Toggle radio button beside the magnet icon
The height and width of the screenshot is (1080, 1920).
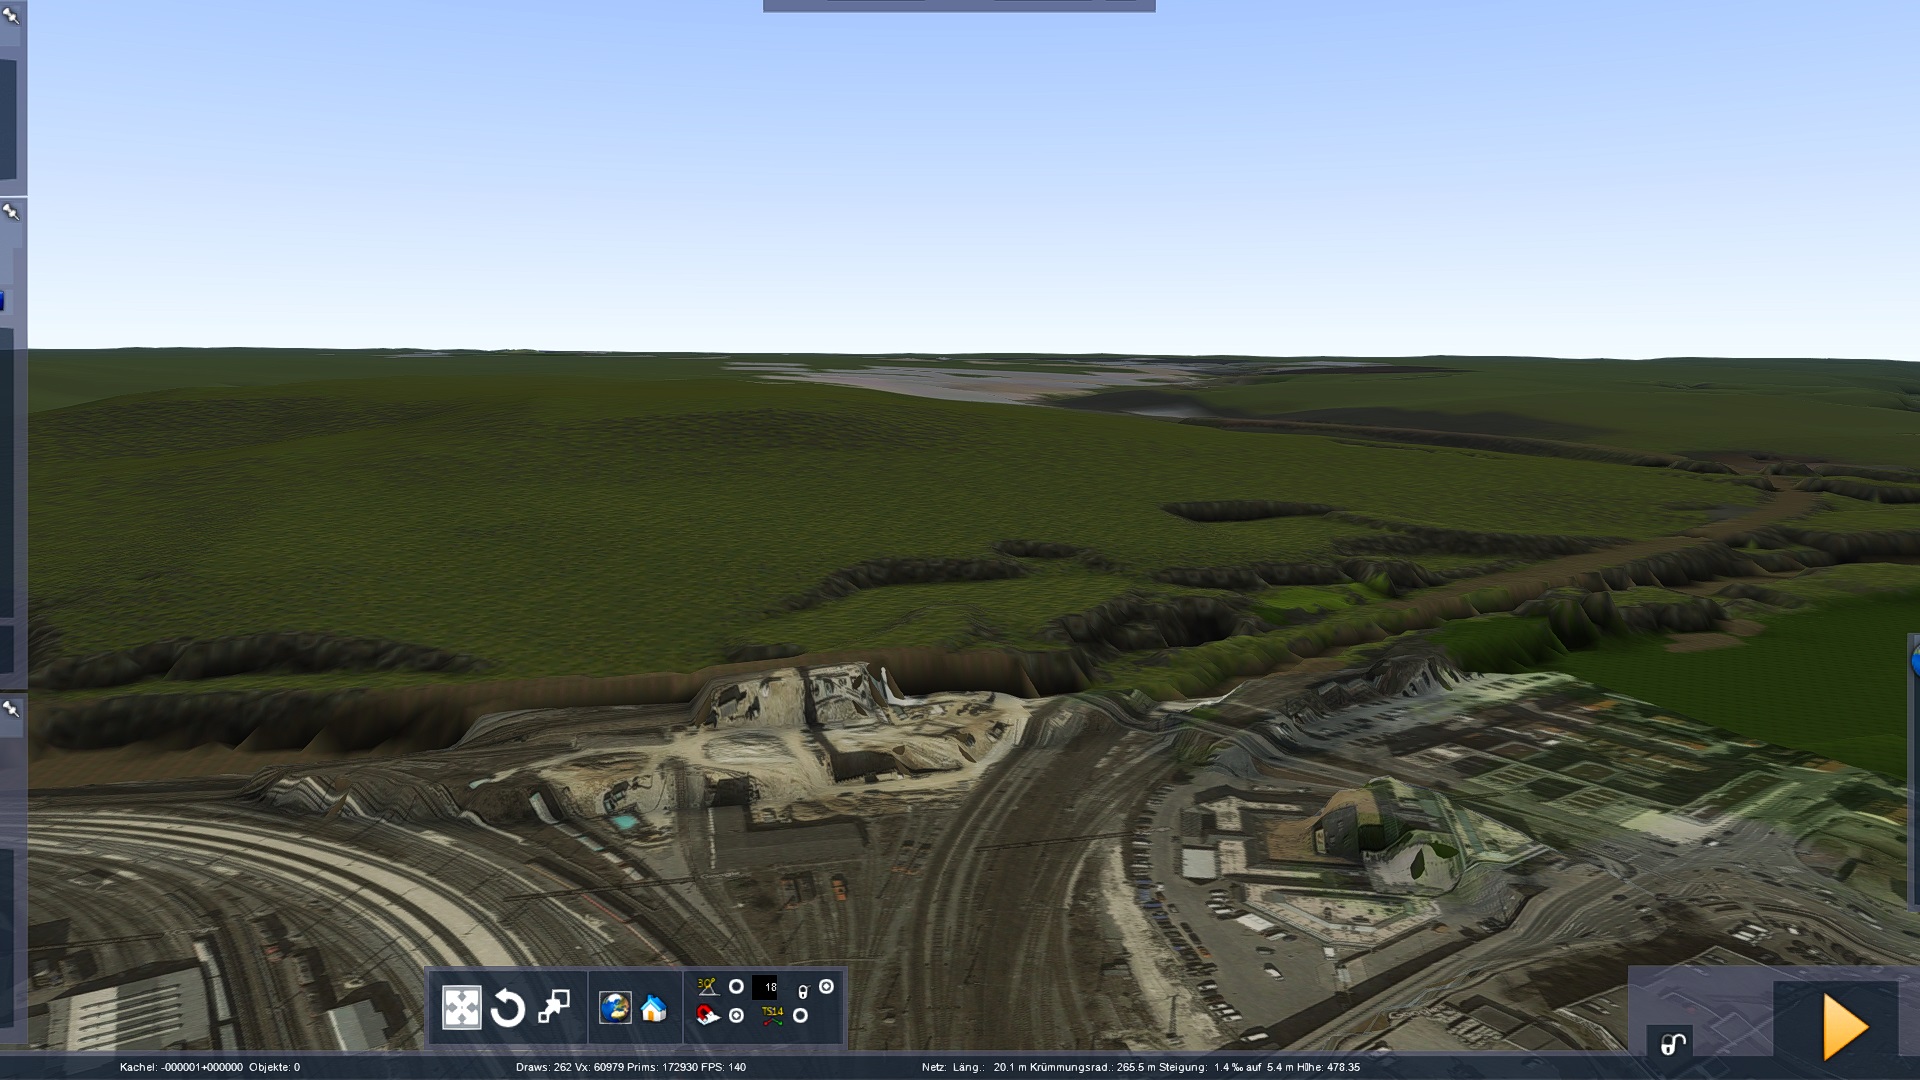tap(736, 1016)
